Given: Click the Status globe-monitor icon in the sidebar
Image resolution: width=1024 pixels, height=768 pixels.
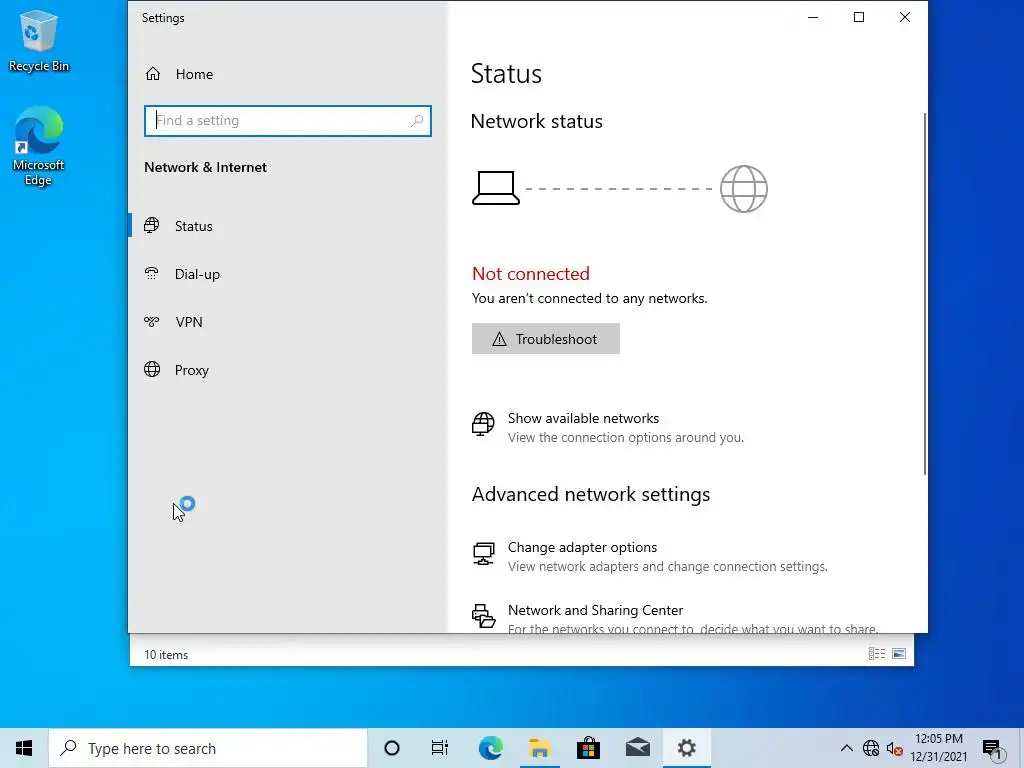Looking at the screenshot, I should point(152,225).
